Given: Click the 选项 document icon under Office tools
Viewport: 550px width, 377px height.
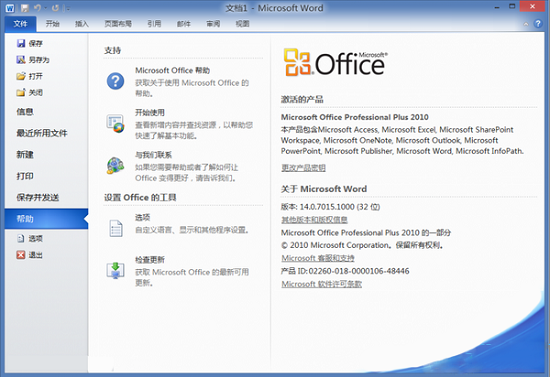Looking at the screenshot, I should pos(115,228).
